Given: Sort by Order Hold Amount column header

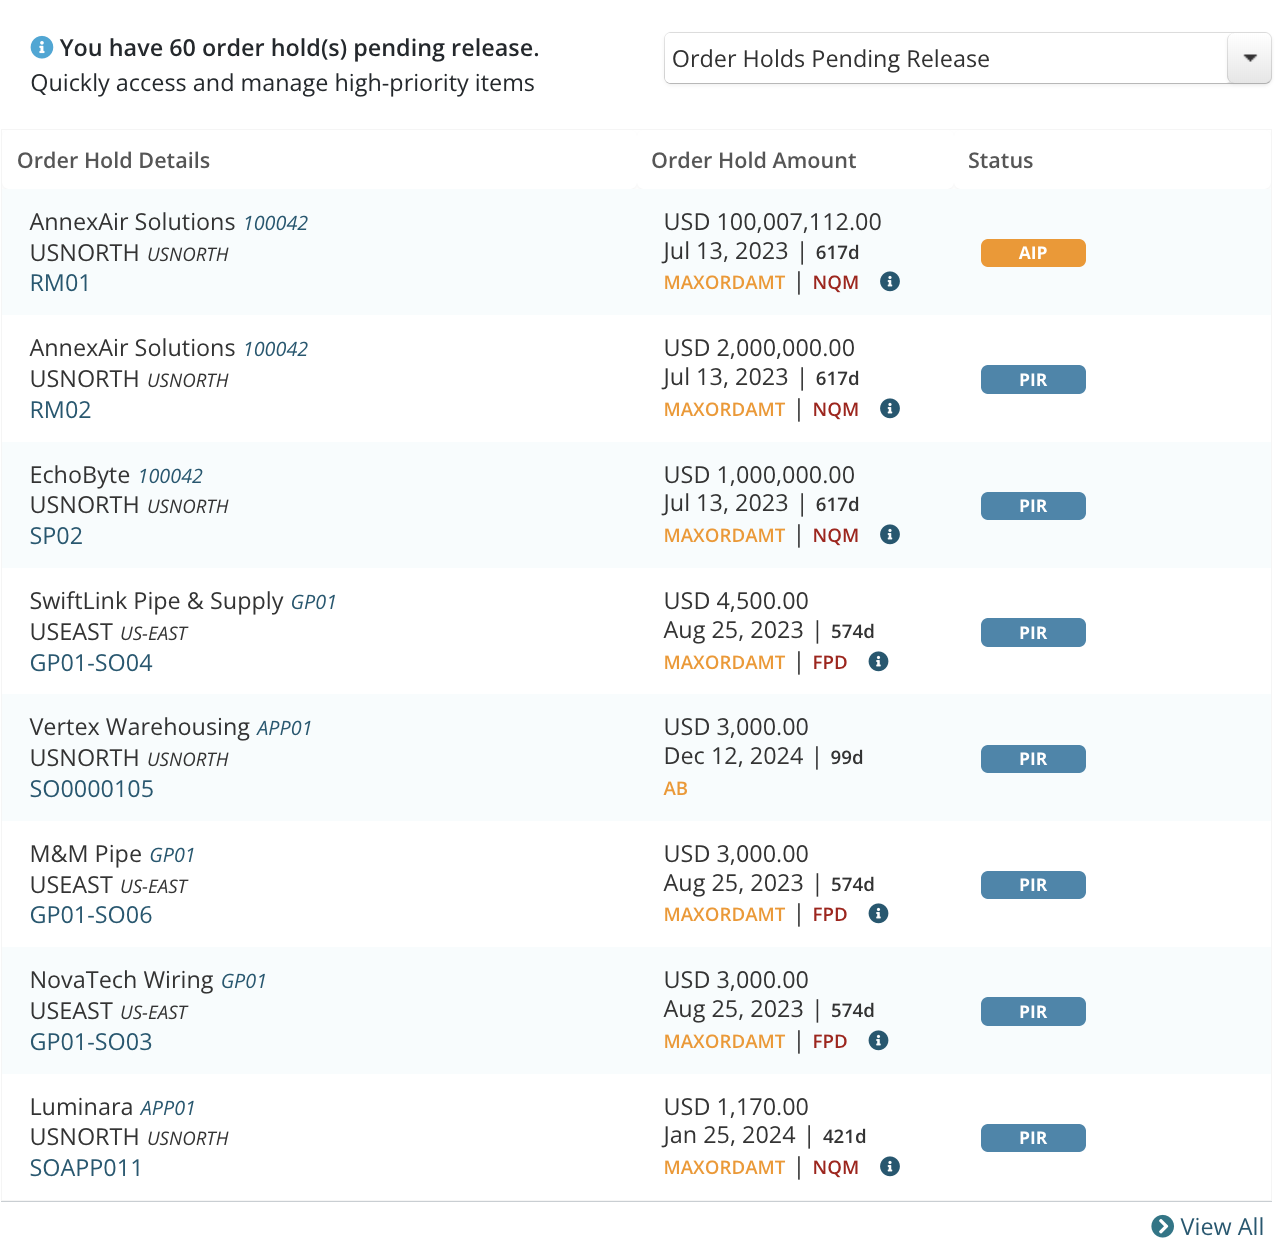Looking at the screenshot, I should [x=753, y=161].
